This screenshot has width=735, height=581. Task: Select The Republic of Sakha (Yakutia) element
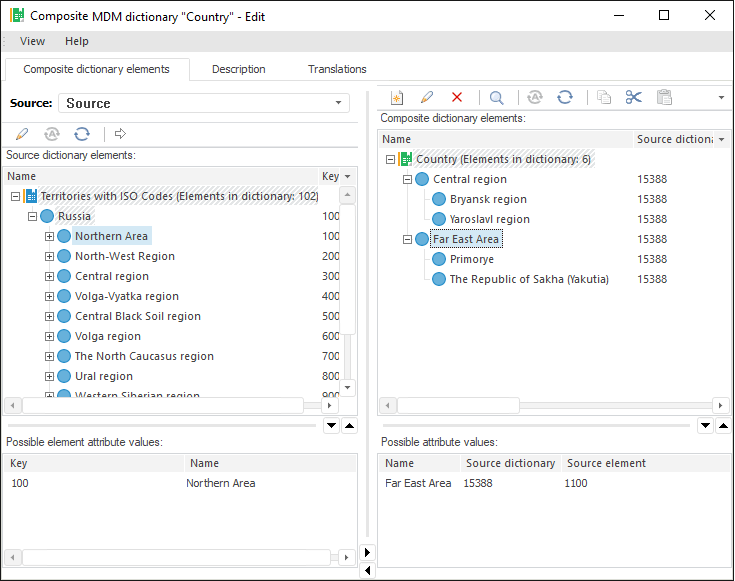click(x=528, y=279)
